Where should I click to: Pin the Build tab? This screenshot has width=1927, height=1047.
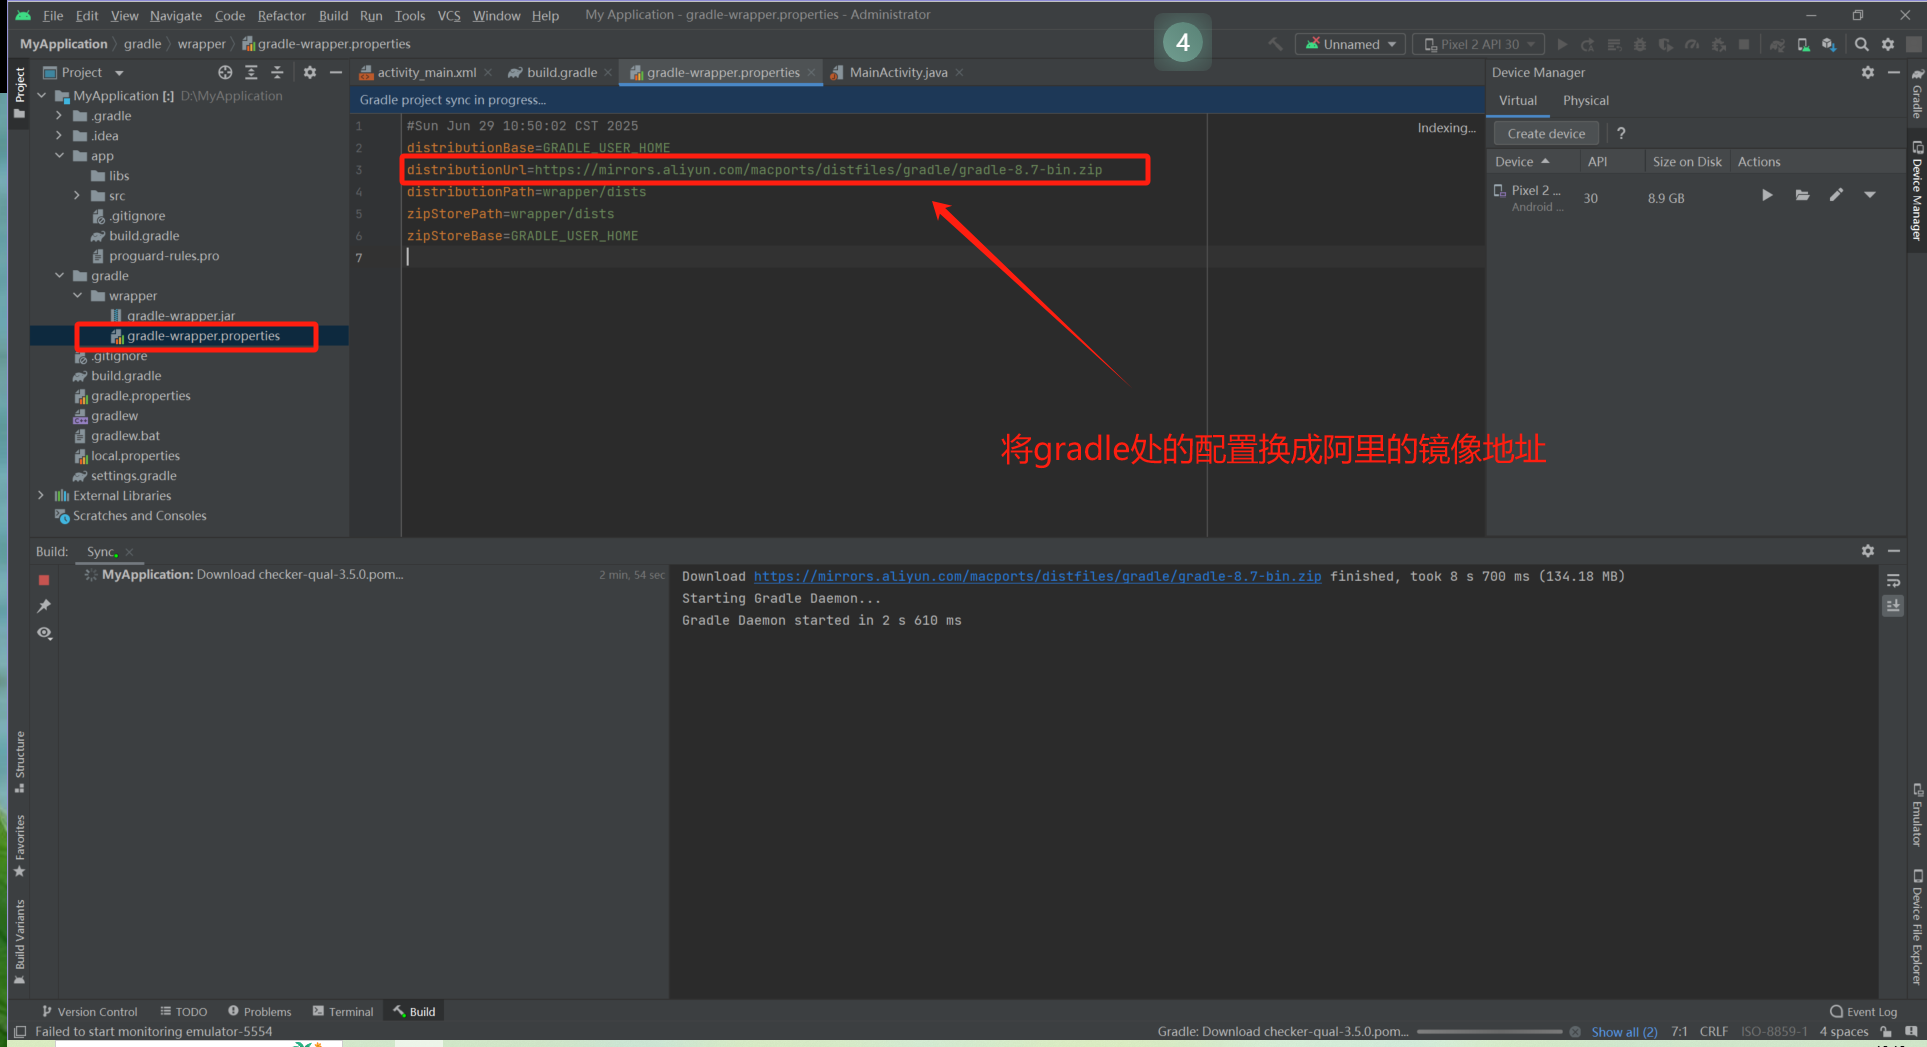click(x=44, y=606)
